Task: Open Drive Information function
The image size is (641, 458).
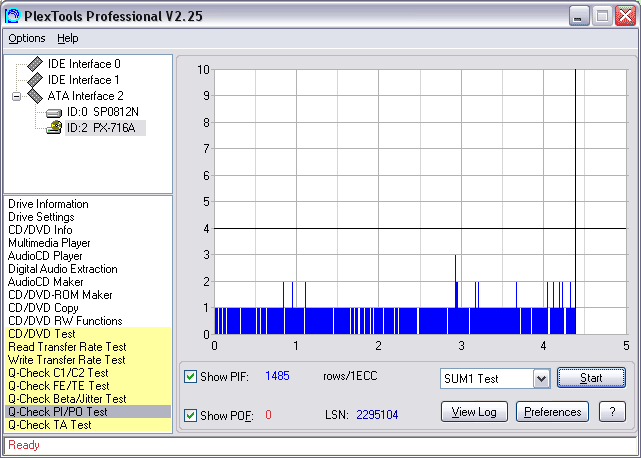Action: (48, 204)
